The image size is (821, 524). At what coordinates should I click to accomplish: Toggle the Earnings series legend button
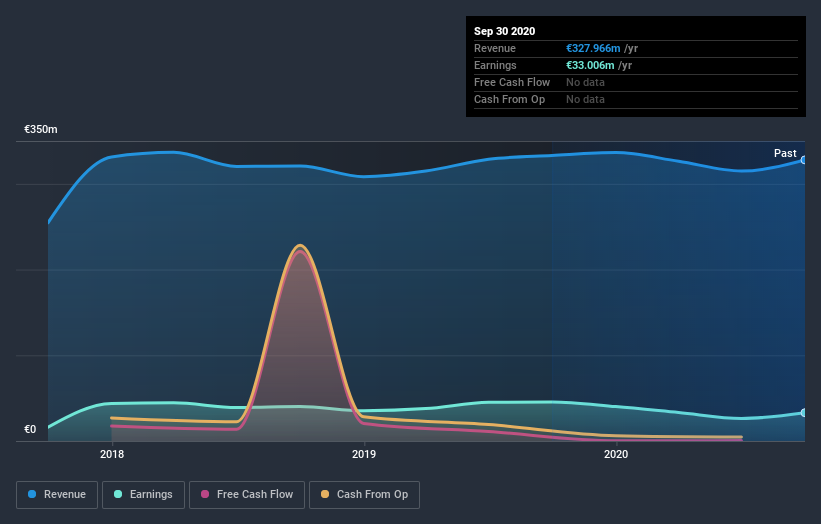tap(143, 495)
